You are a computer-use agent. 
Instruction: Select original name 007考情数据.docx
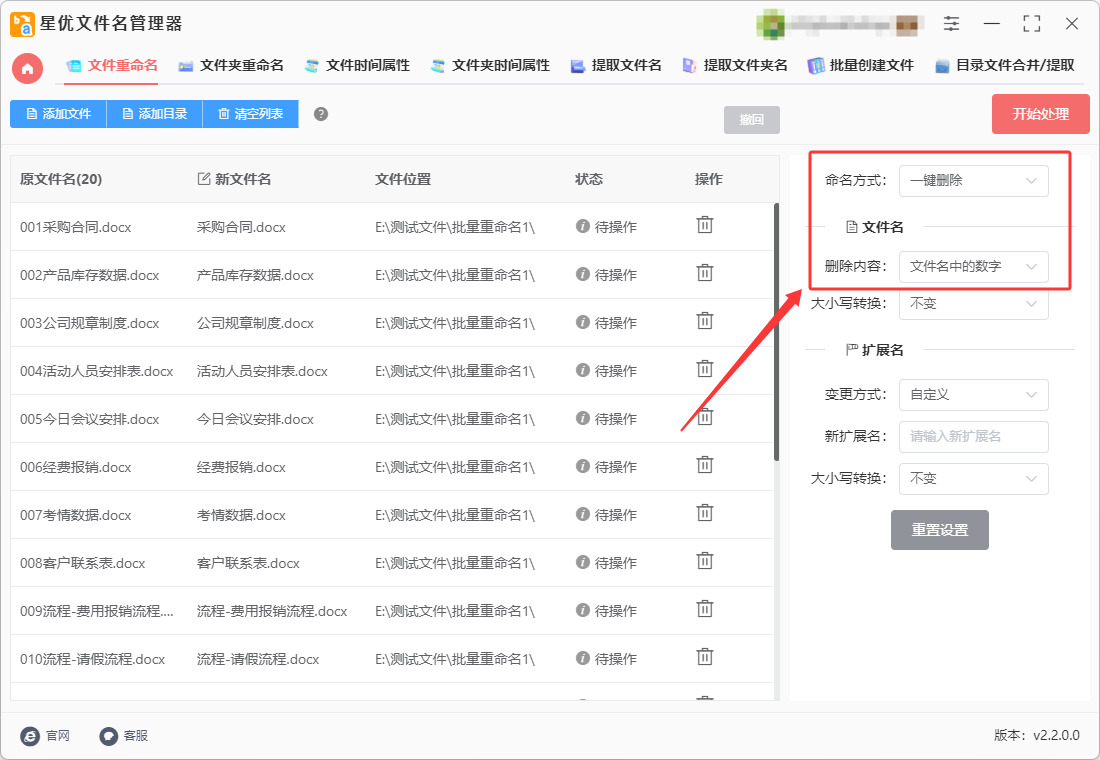75,515
